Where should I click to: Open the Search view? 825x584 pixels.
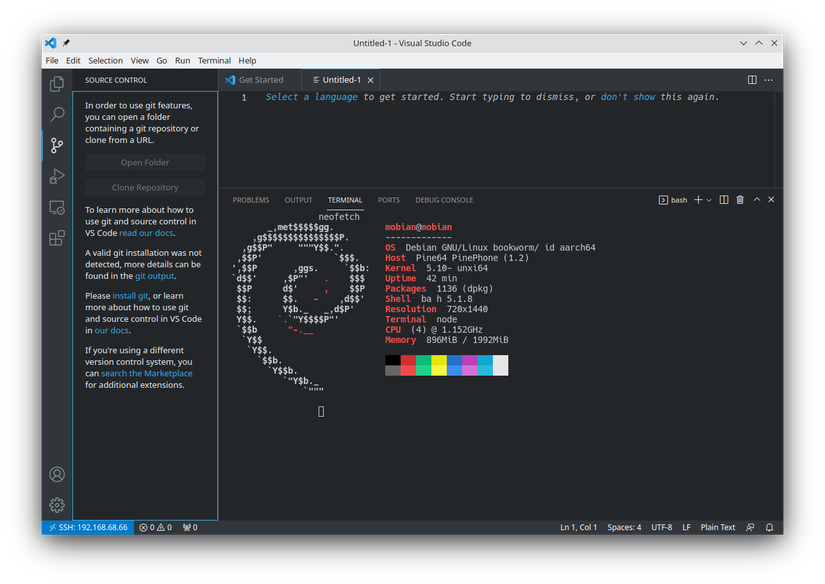coord(57,114)
